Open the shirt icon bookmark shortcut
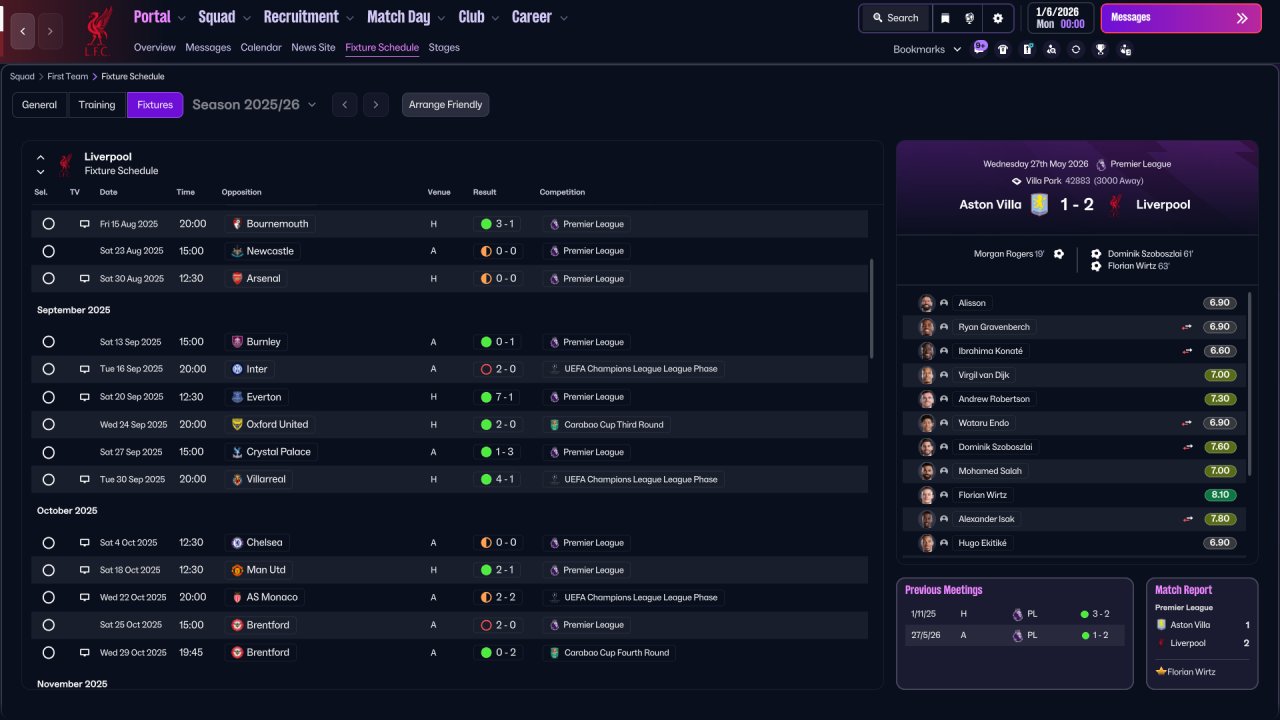1280x720 pixels. pos(1003,49)
